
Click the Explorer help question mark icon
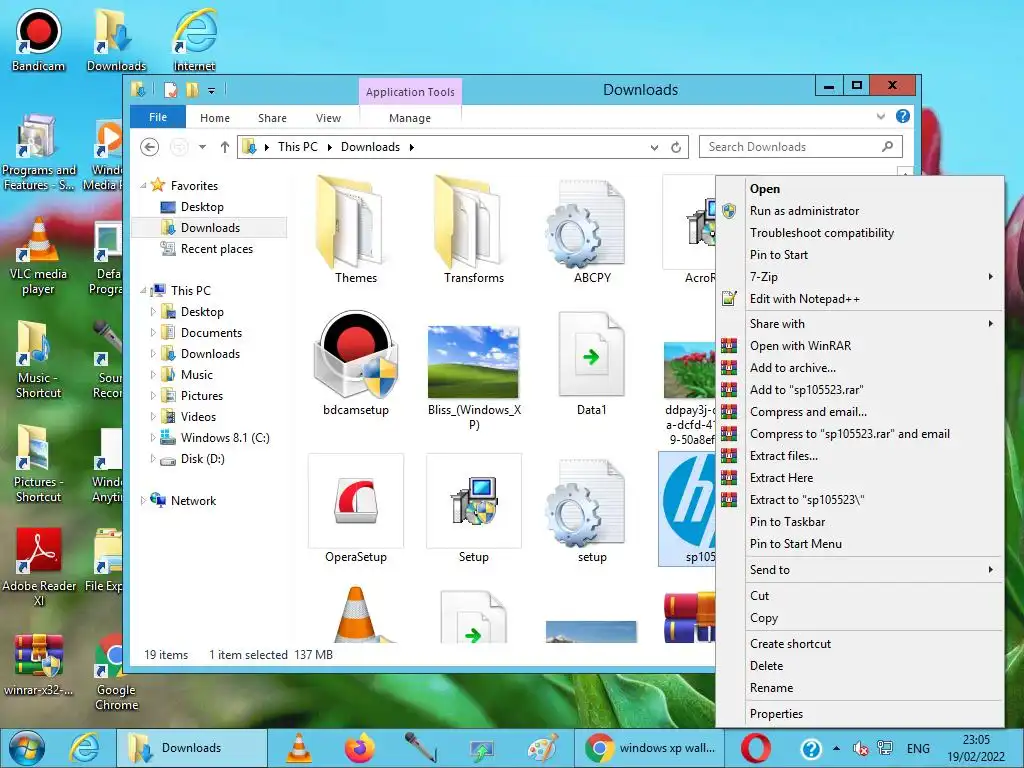tap(903, 116)
